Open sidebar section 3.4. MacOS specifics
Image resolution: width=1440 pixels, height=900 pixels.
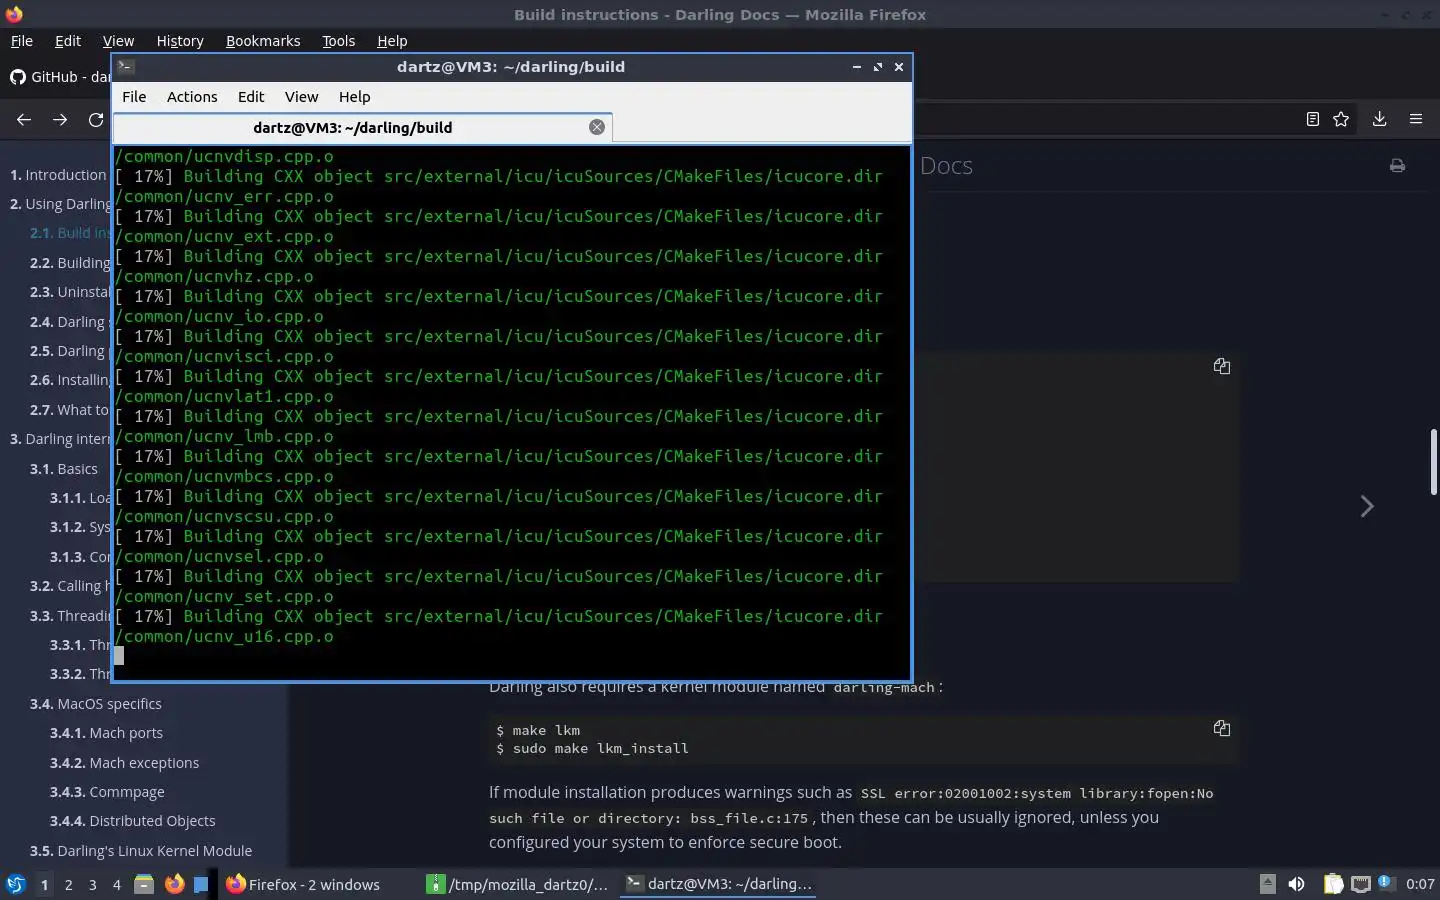click(95, 704)
